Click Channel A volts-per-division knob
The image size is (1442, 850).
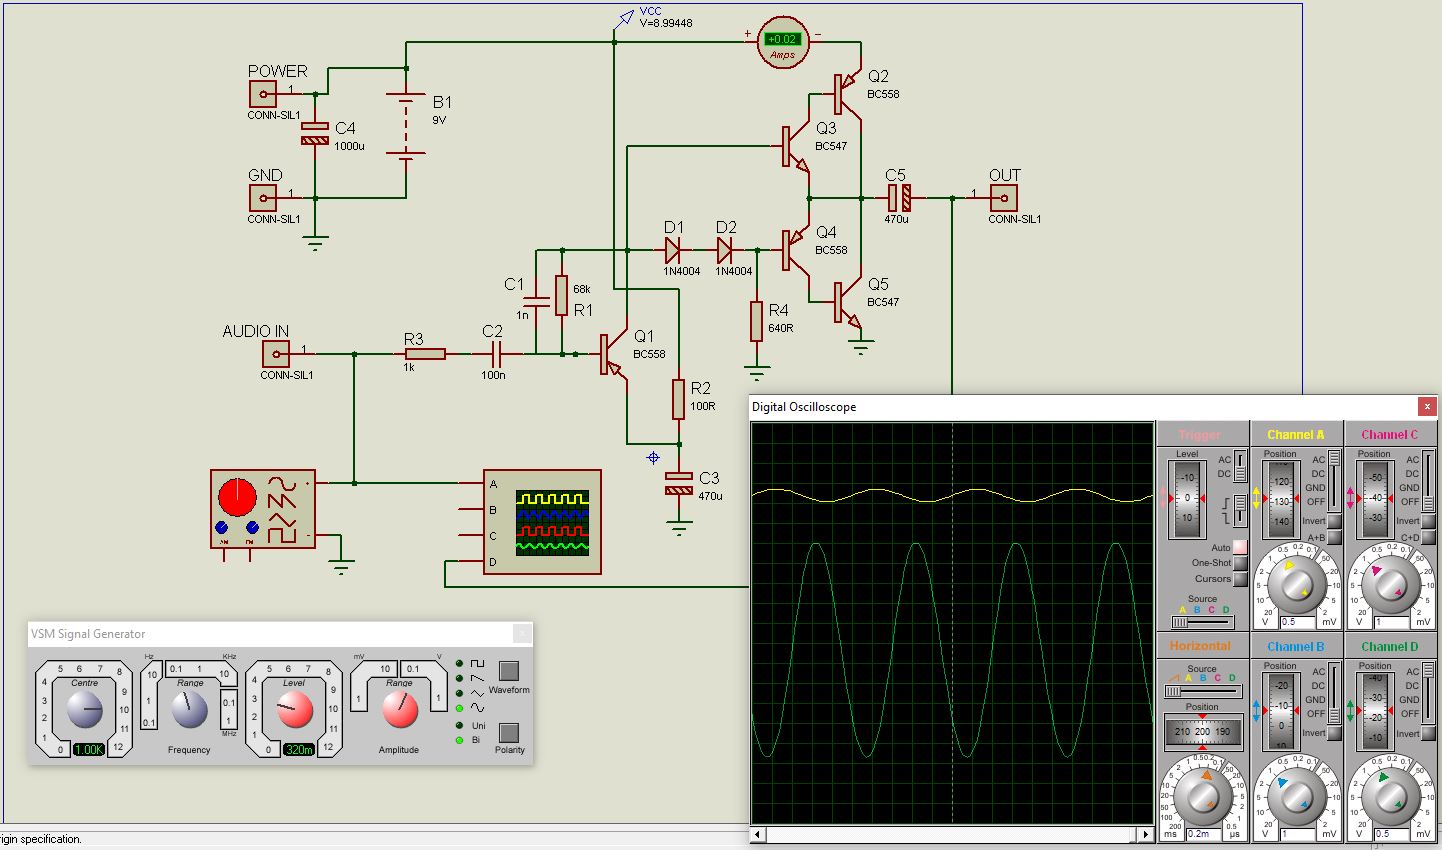pos(1296,586)
